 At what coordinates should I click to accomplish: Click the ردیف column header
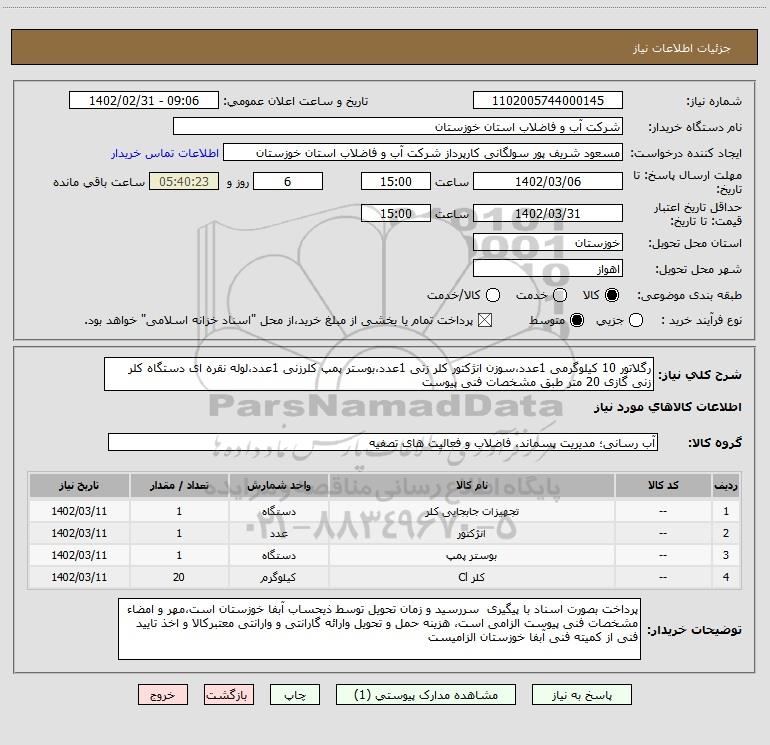tap(726, 485)
